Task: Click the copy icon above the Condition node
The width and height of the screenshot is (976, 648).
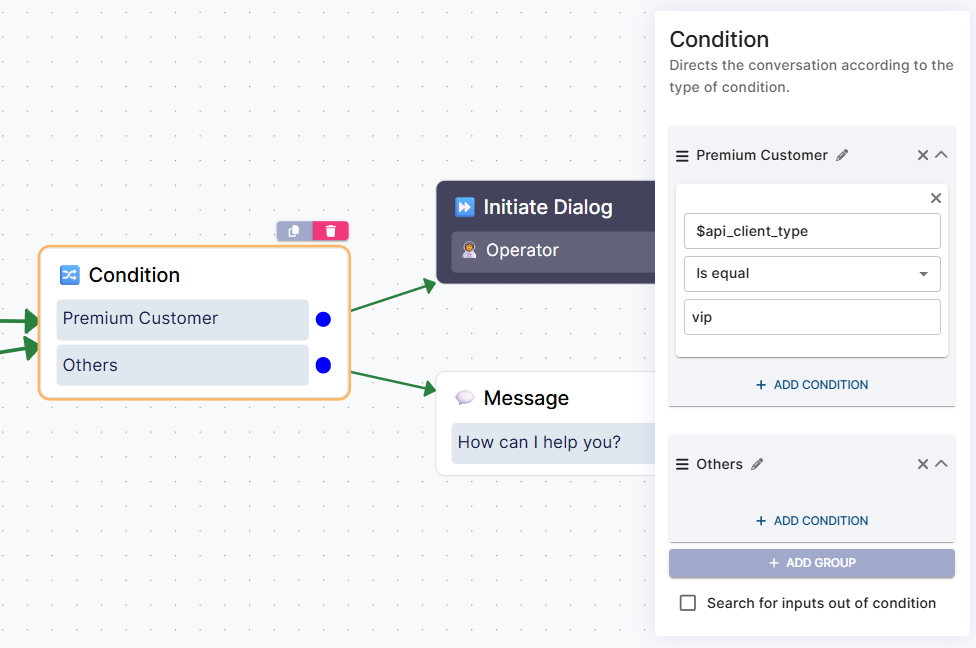Action: (294, 231)
